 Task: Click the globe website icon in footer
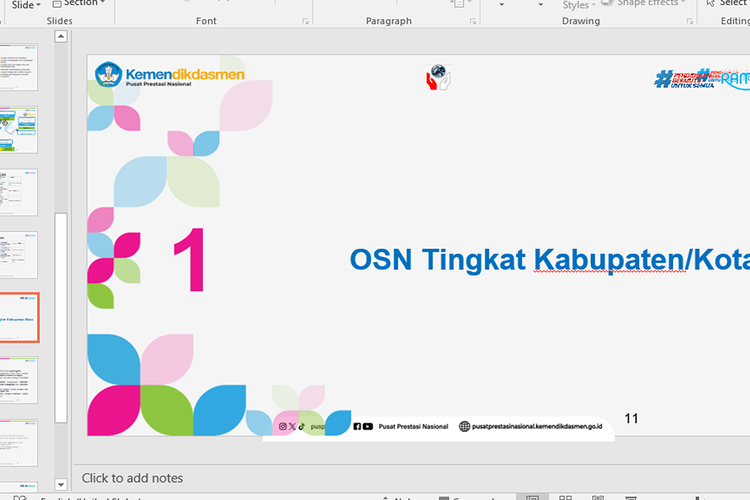pos(464,426)
